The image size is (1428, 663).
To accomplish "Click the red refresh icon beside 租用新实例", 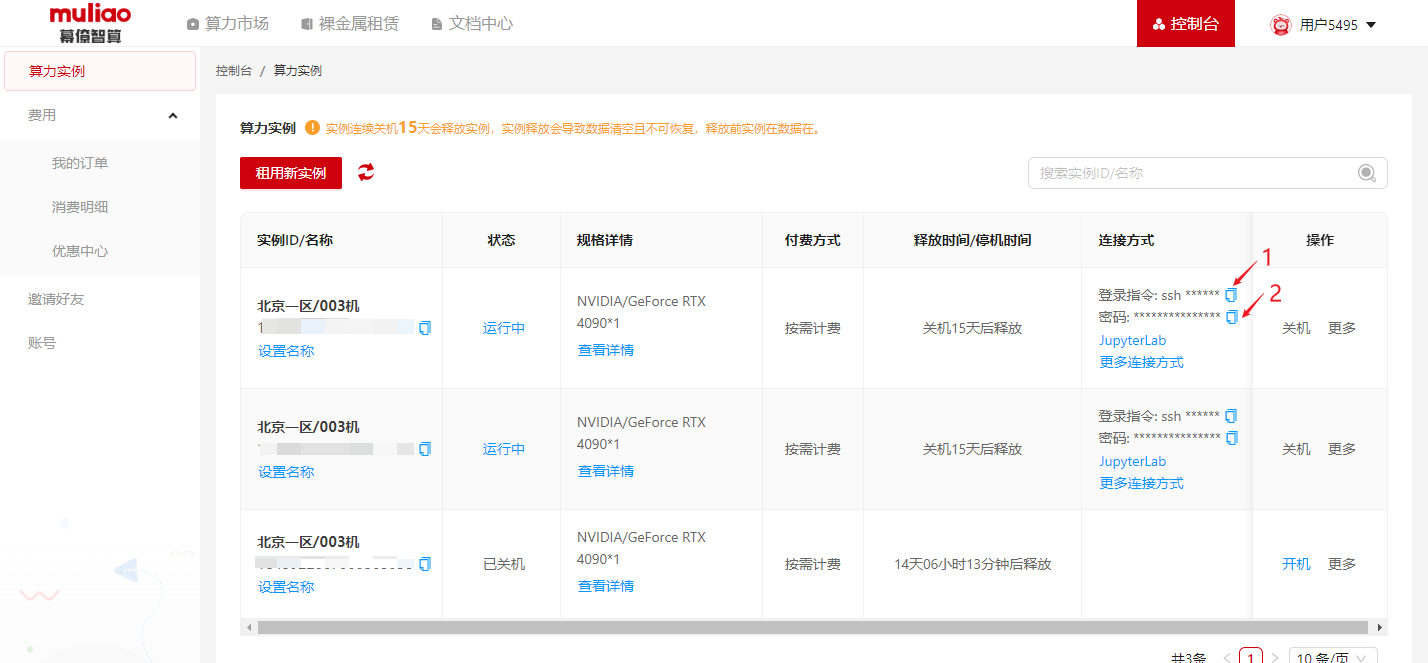I will coord(366,173).
